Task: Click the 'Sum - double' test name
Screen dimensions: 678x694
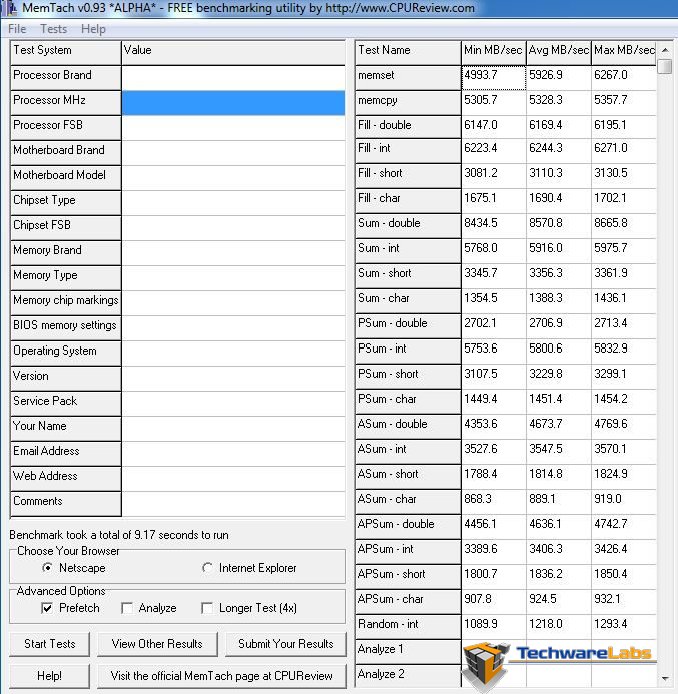Action: point(408,226)
